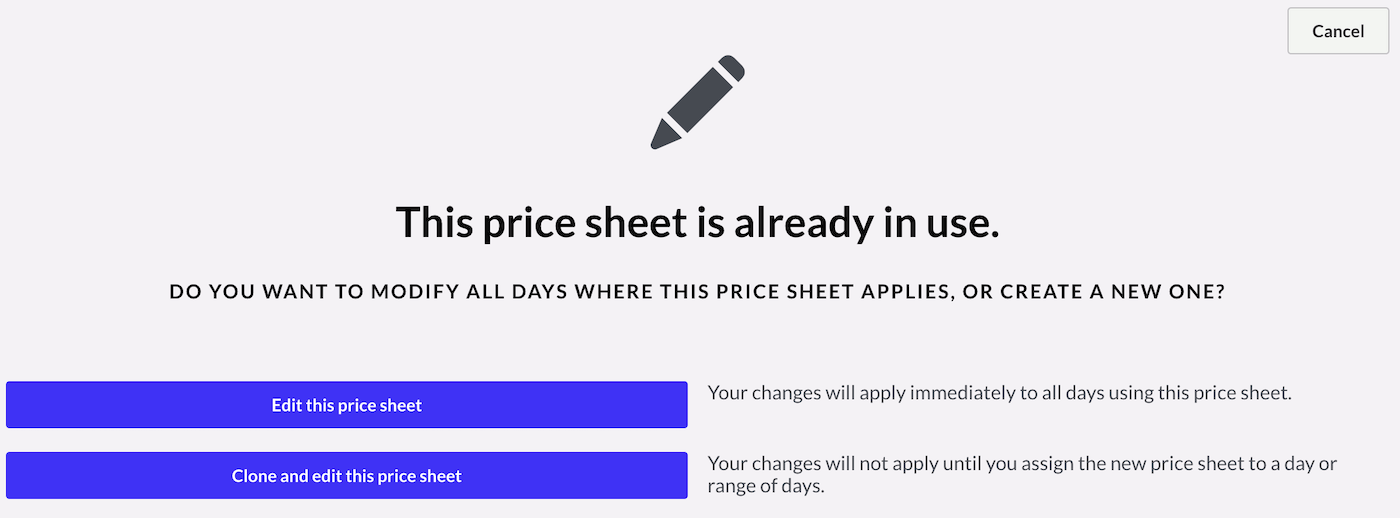Select Clone and edit this price sheet

click(347, 475)
